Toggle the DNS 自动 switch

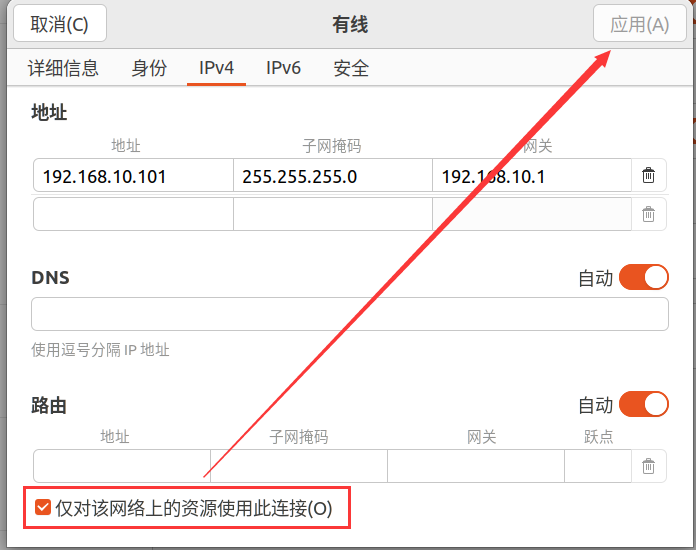tap(643, 278)
